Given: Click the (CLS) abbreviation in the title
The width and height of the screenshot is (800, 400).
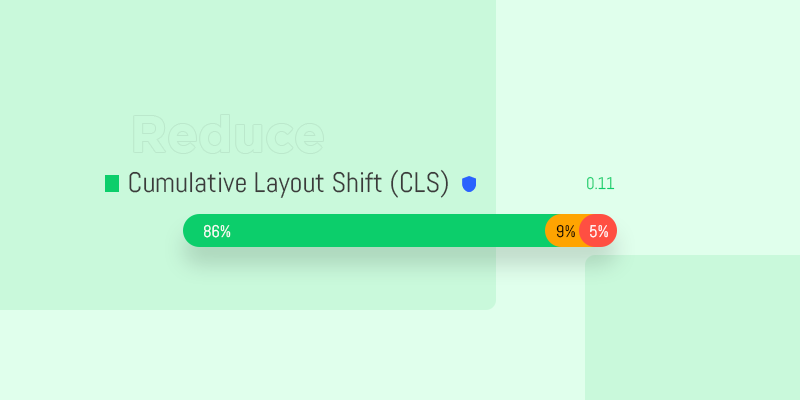Looking at the screenshot, I should [x=419, y=183].
